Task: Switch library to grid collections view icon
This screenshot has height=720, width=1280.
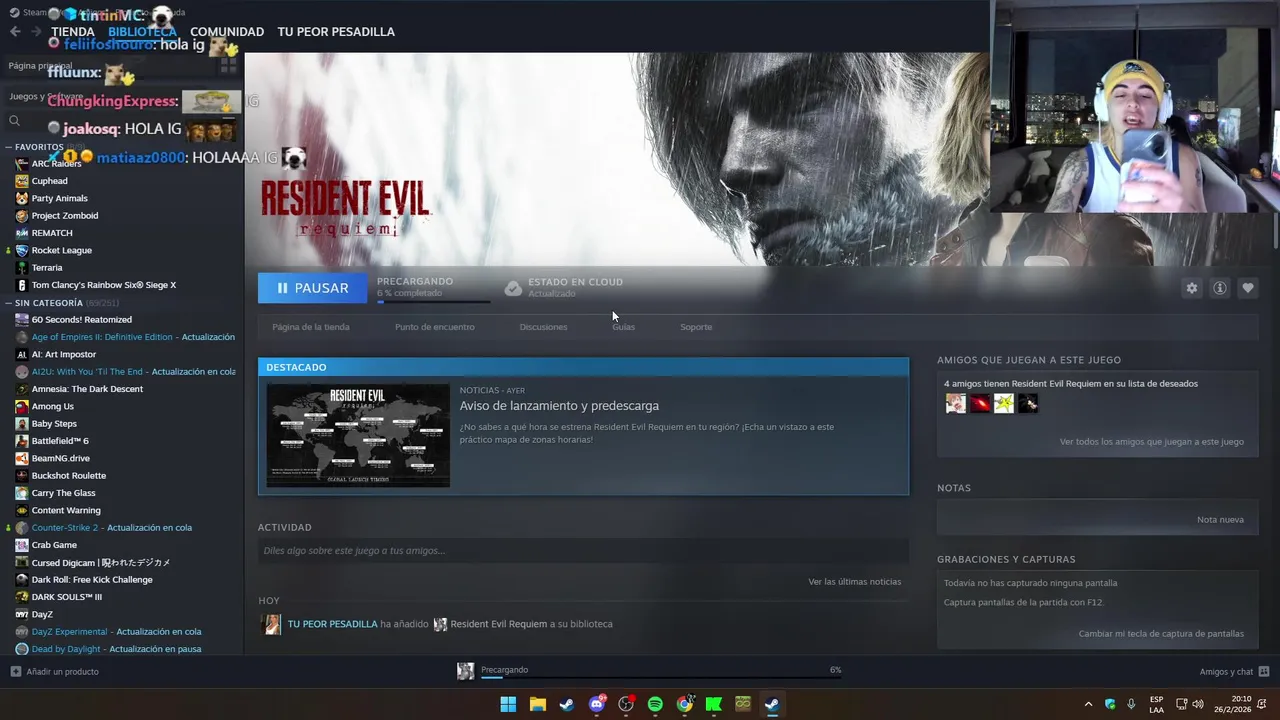Action: tap(229, 66)
